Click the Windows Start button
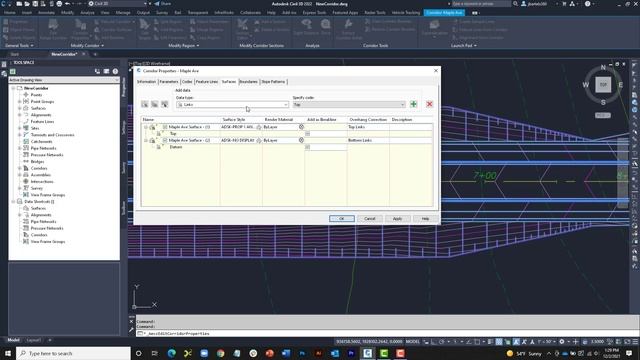This screenshot has width=640, height=360. pyautogui.click(x=8, y=353)
